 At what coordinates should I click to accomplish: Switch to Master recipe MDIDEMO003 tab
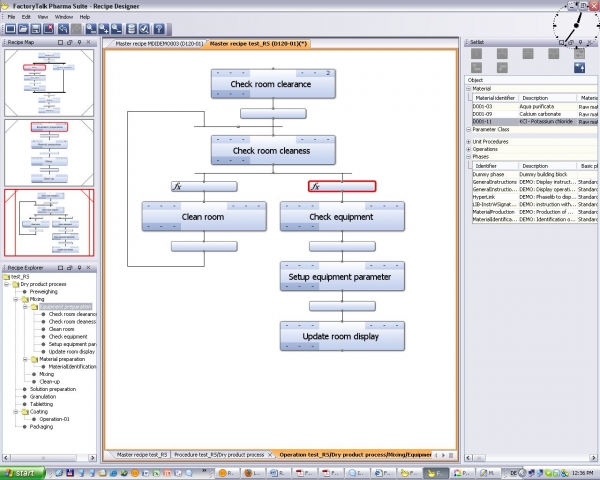(x=158, y=44)
